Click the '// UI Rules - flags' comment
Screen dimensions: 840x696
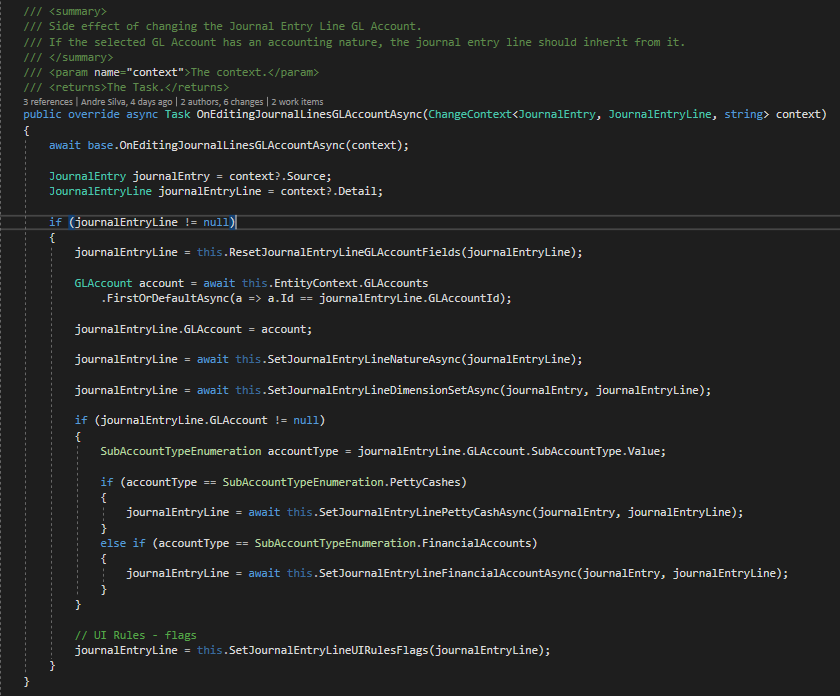click(x=136, y=635)
